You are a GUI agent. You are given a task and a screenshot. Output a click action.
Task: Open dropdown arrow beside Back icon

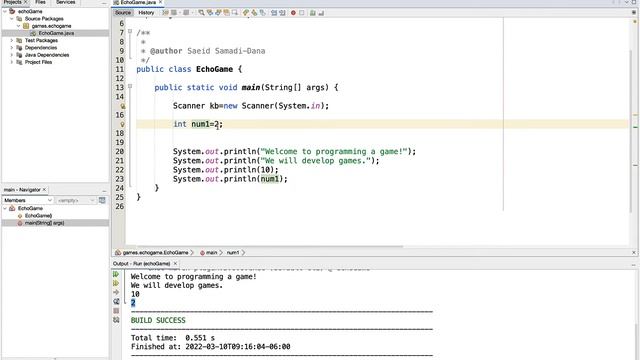(180, 13)
